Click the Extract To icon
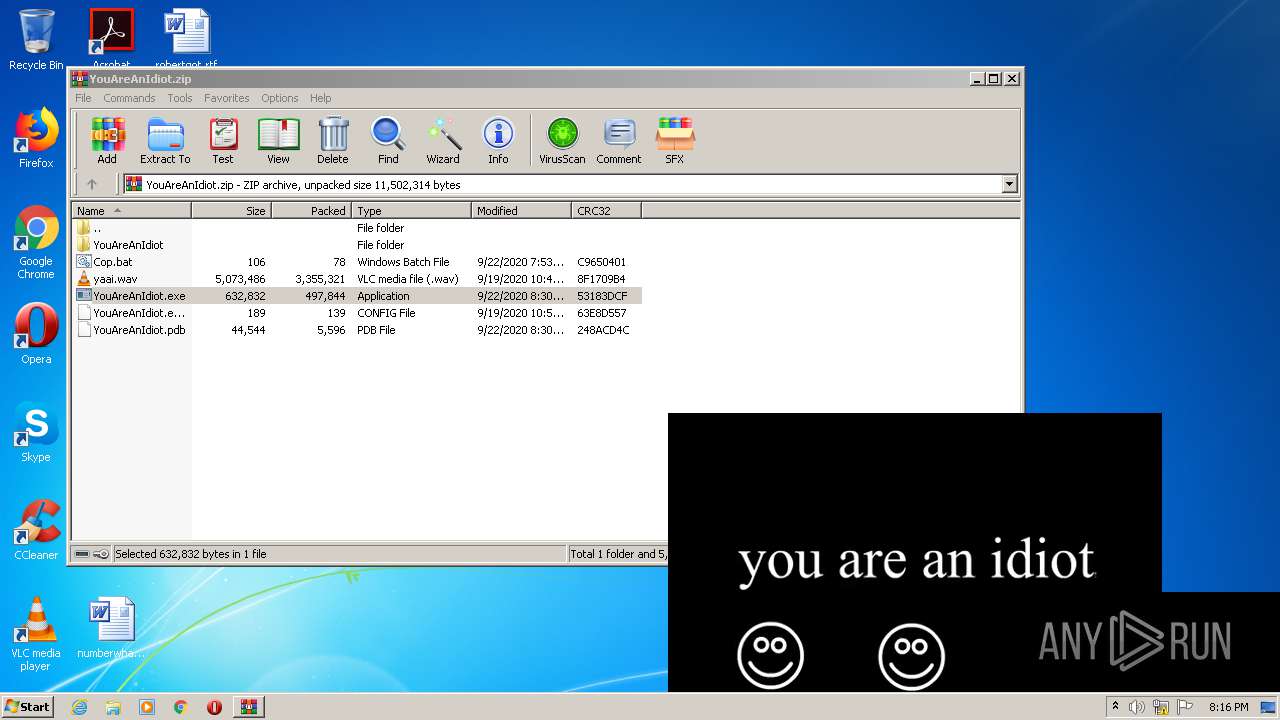Screen dimensions: 1280x720 165,141
